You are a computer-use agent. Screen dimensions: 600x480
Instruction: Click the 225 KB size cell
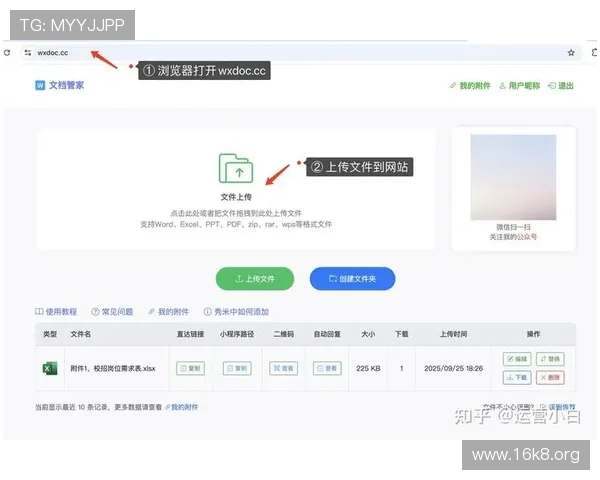pyautogui.click(x=368, y=368)
